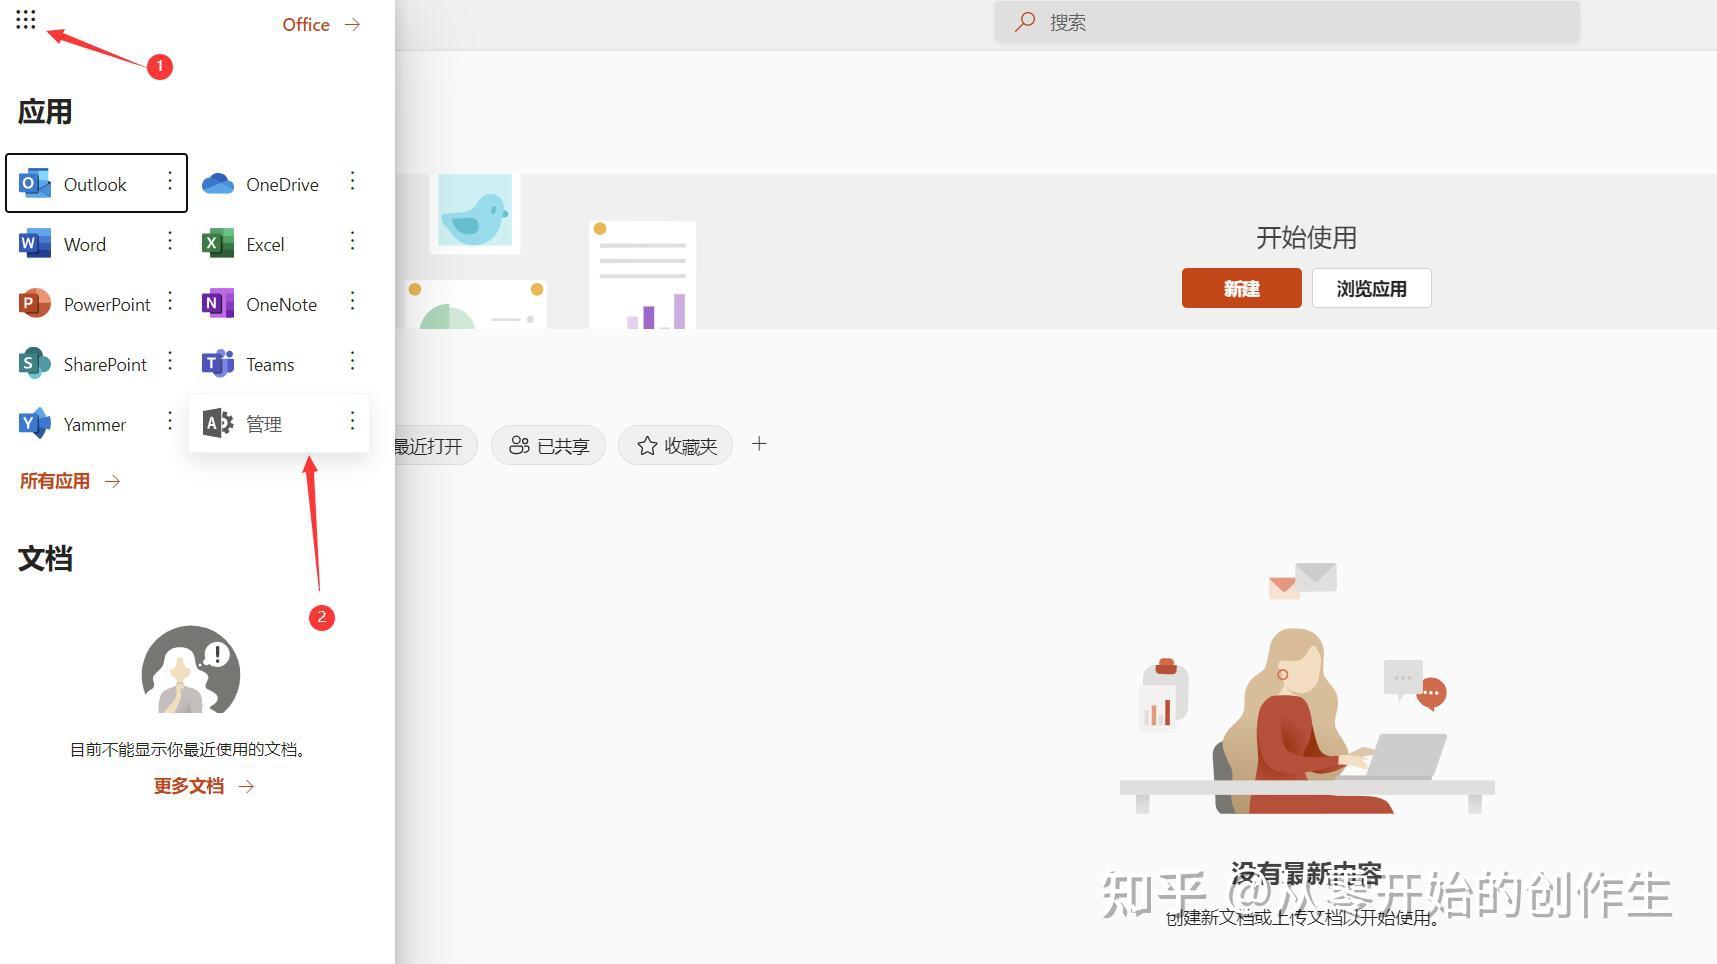
Task: Launch the Word app
Action: click(85, 244)
